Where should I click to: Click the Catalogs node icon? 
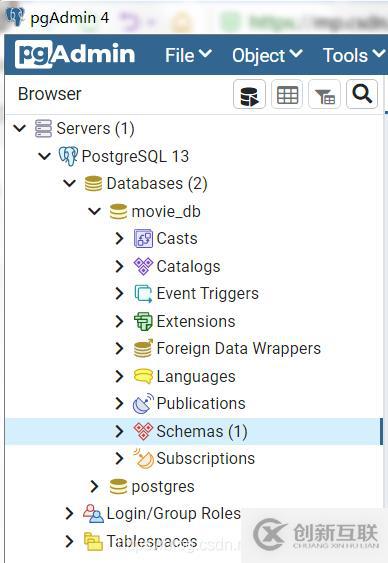coord(143,266)
